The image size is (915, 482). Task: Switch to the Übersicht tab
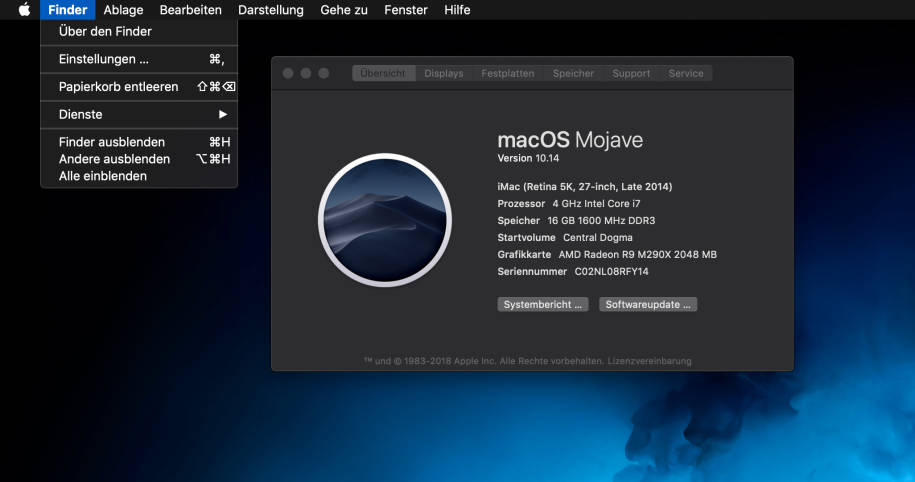click(x=383, y=73)
